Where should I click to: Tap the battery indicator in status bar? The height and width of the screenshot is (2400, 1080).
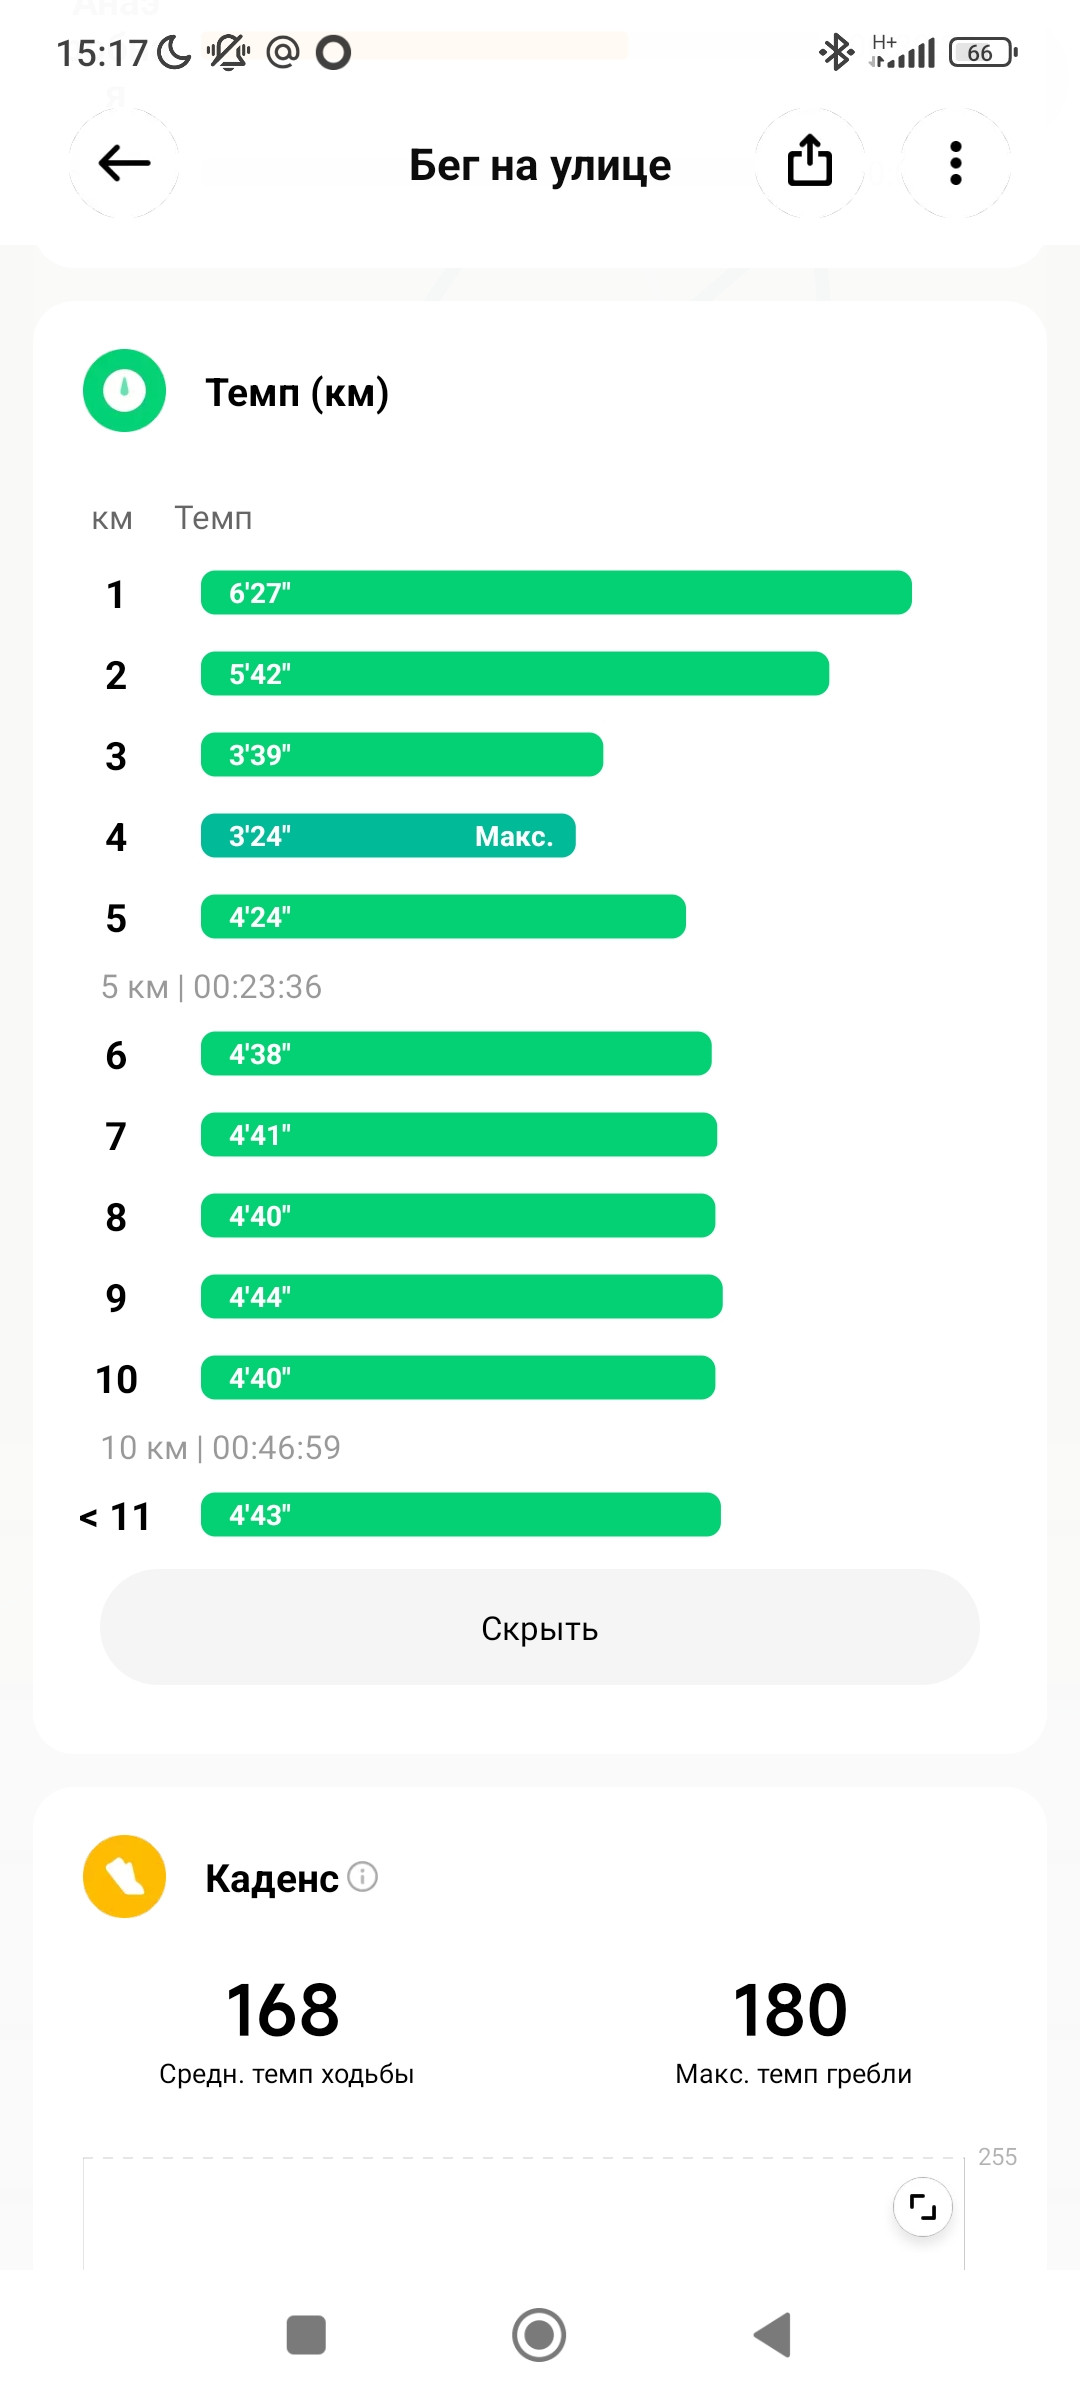pyautogui.click(x=983, y=52)
